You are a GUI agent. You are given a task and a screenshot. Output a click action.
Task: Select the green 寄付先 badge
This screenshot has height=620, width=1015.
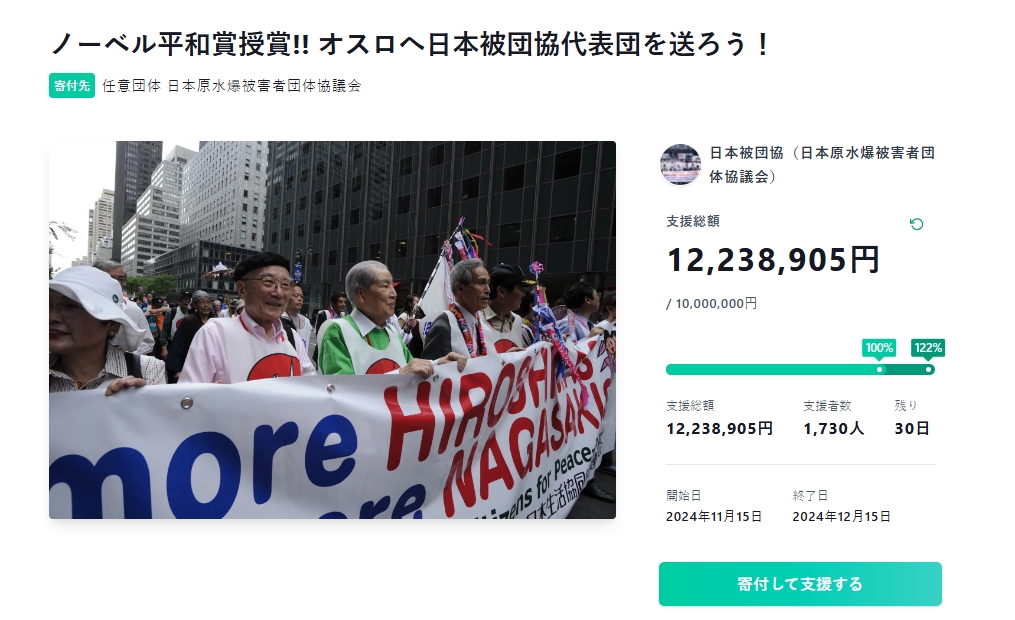[x=72, y=85]
